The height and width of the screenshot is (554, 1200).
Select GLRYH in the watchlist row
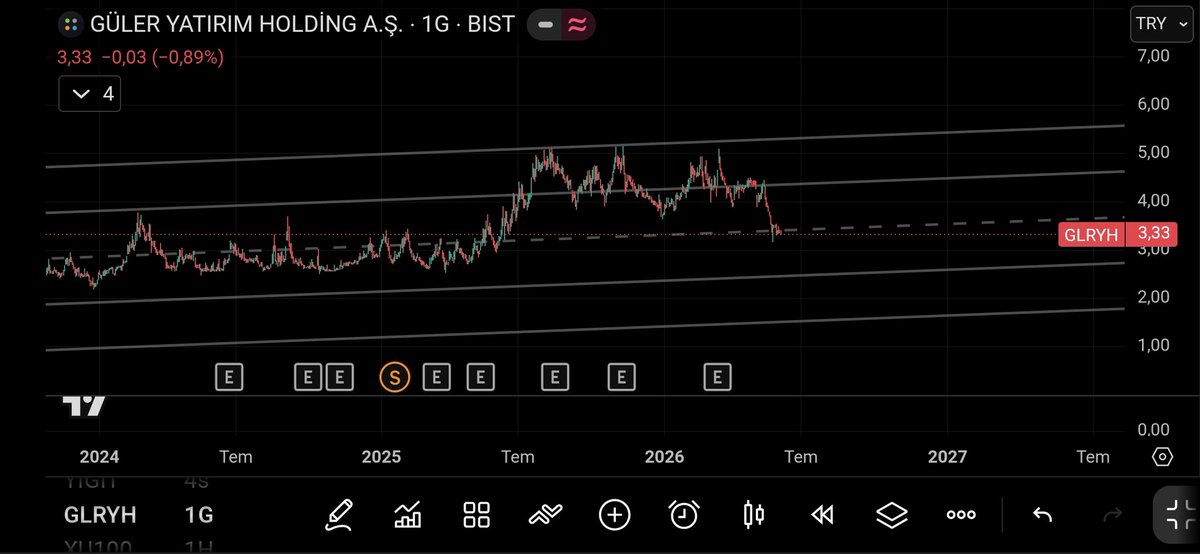pyautogui.click(x=100, y=516)
